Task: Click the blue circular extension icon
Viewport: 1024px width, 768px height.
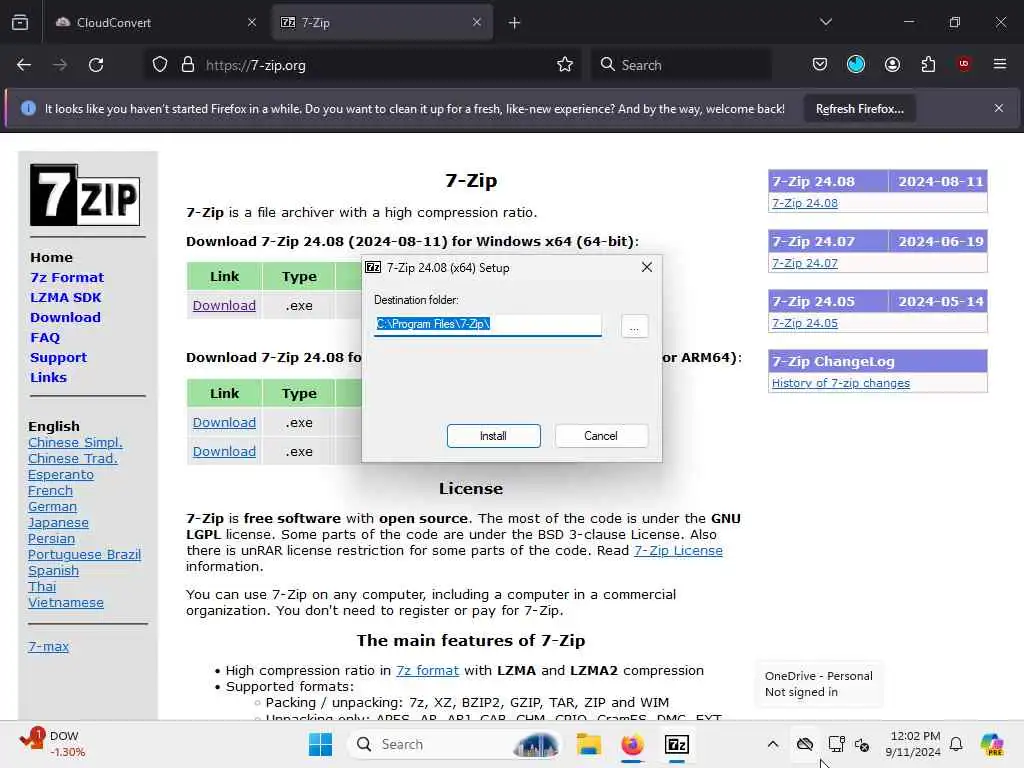Action: click(x=856, y=64)
